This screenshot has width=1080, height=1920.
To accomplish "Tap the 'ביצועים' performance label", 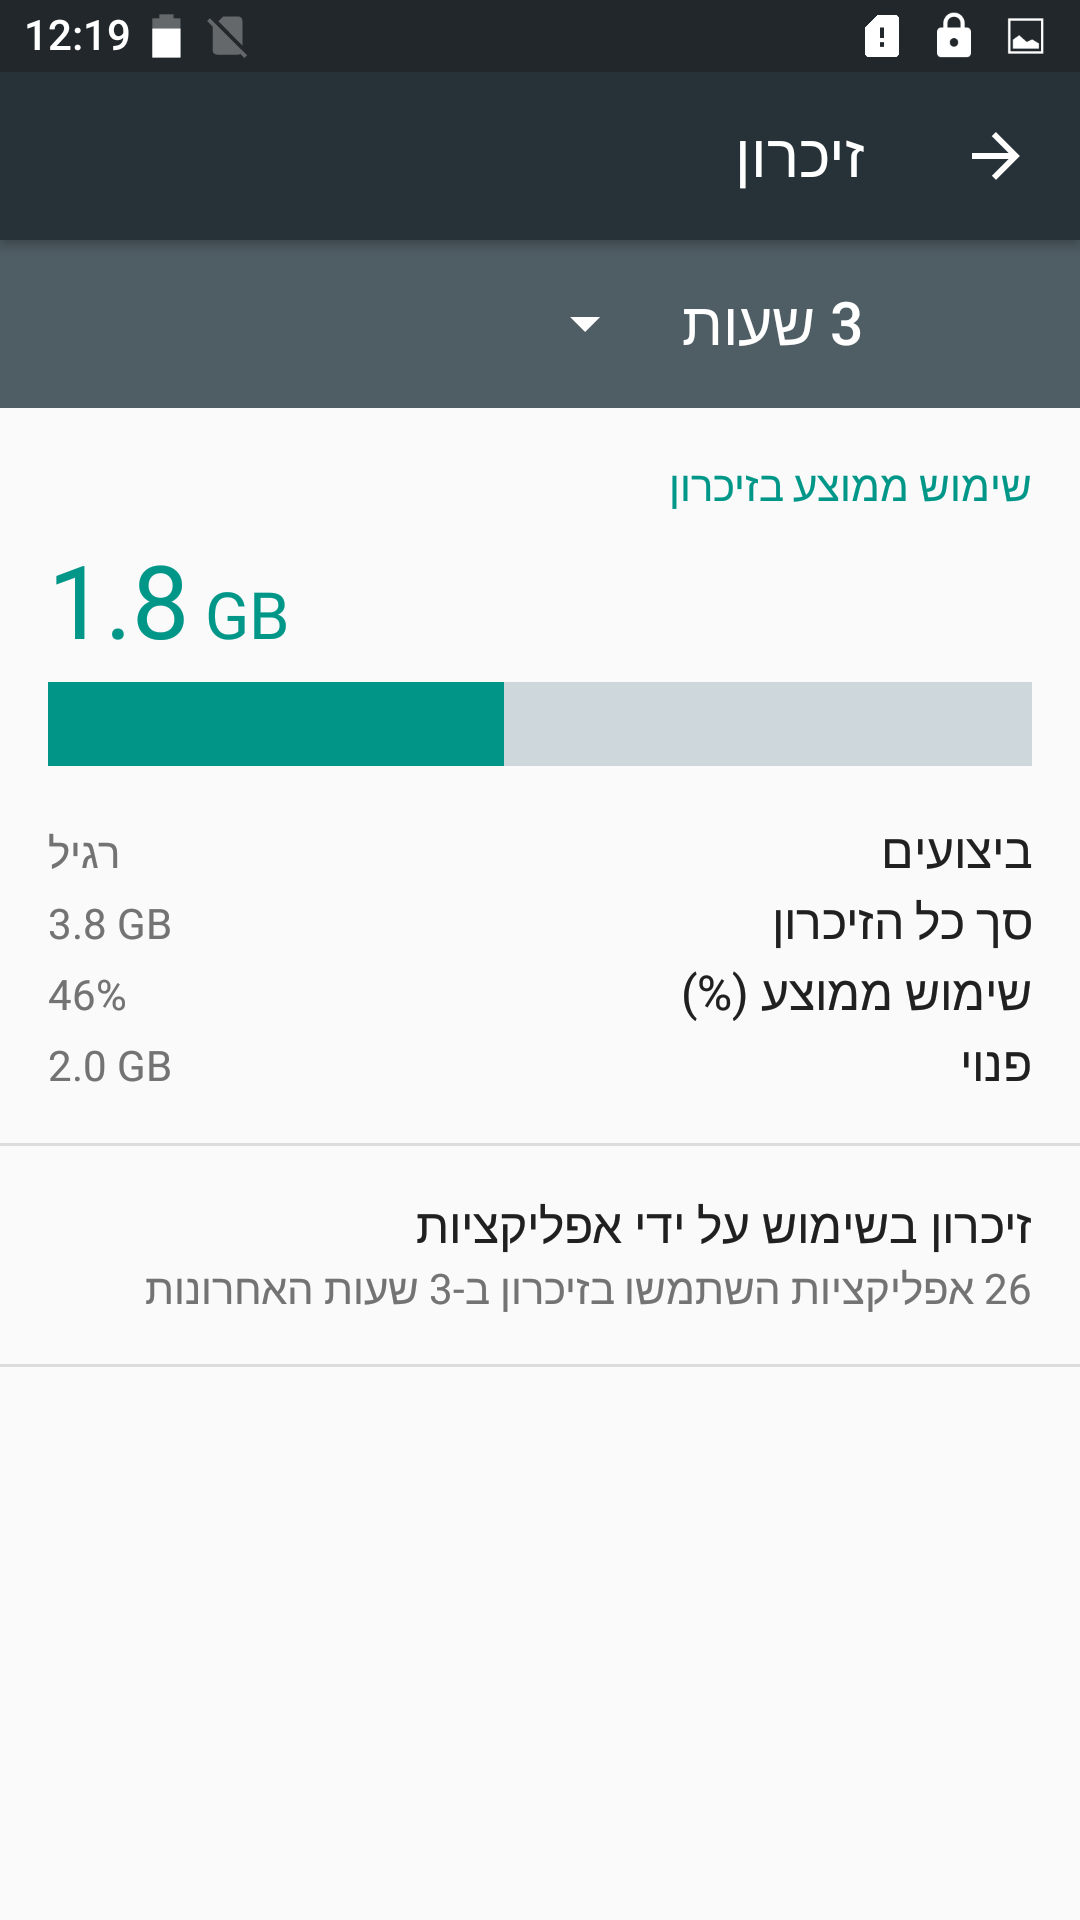I will point(956,852).
